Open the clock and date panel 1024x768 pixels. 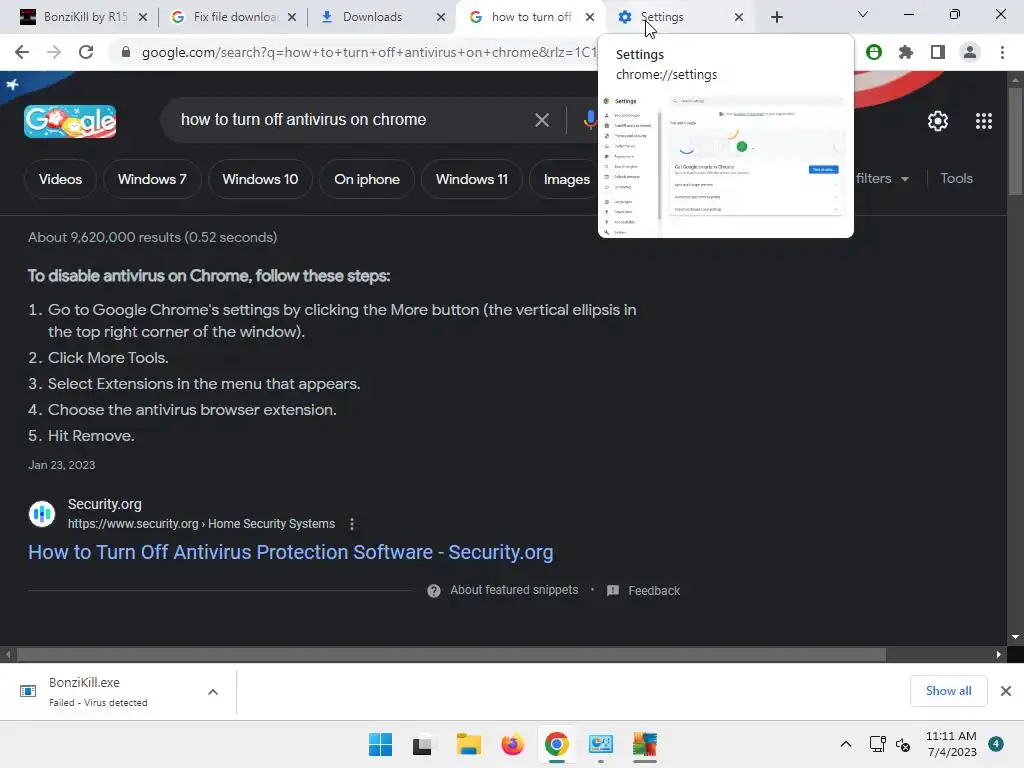951,744
